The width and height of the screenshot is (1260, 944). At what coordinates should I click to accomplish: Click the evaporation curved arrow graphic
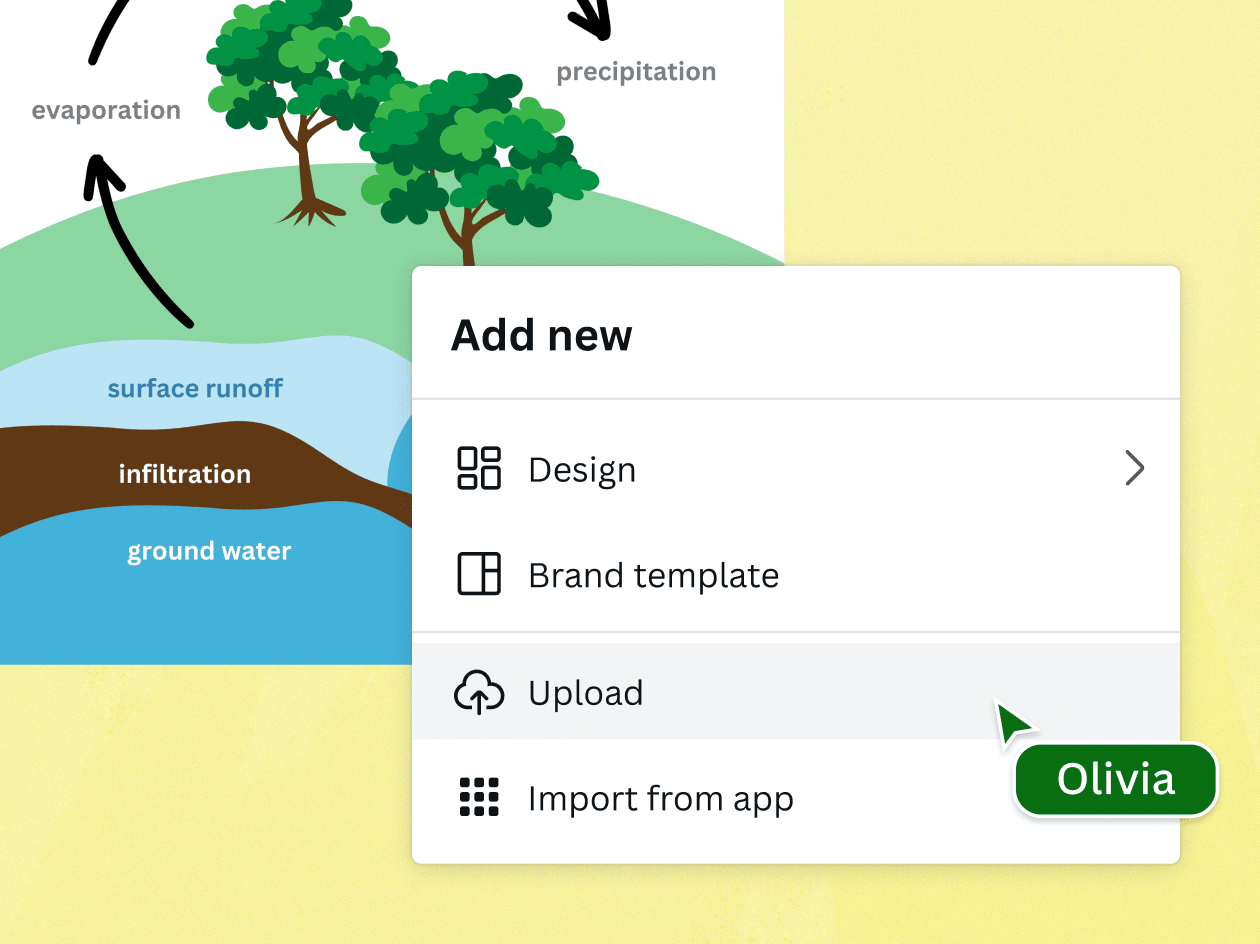coord(140,240)
